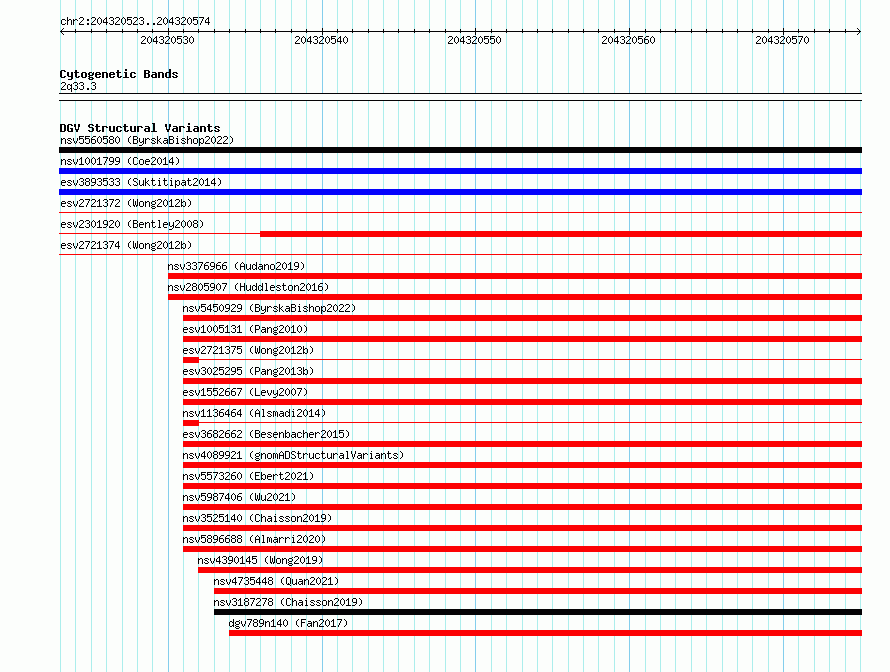Open variant nsv5573260 (Ebert2021) label
Screen dimensions: 890x672
(x=248, y=476)
